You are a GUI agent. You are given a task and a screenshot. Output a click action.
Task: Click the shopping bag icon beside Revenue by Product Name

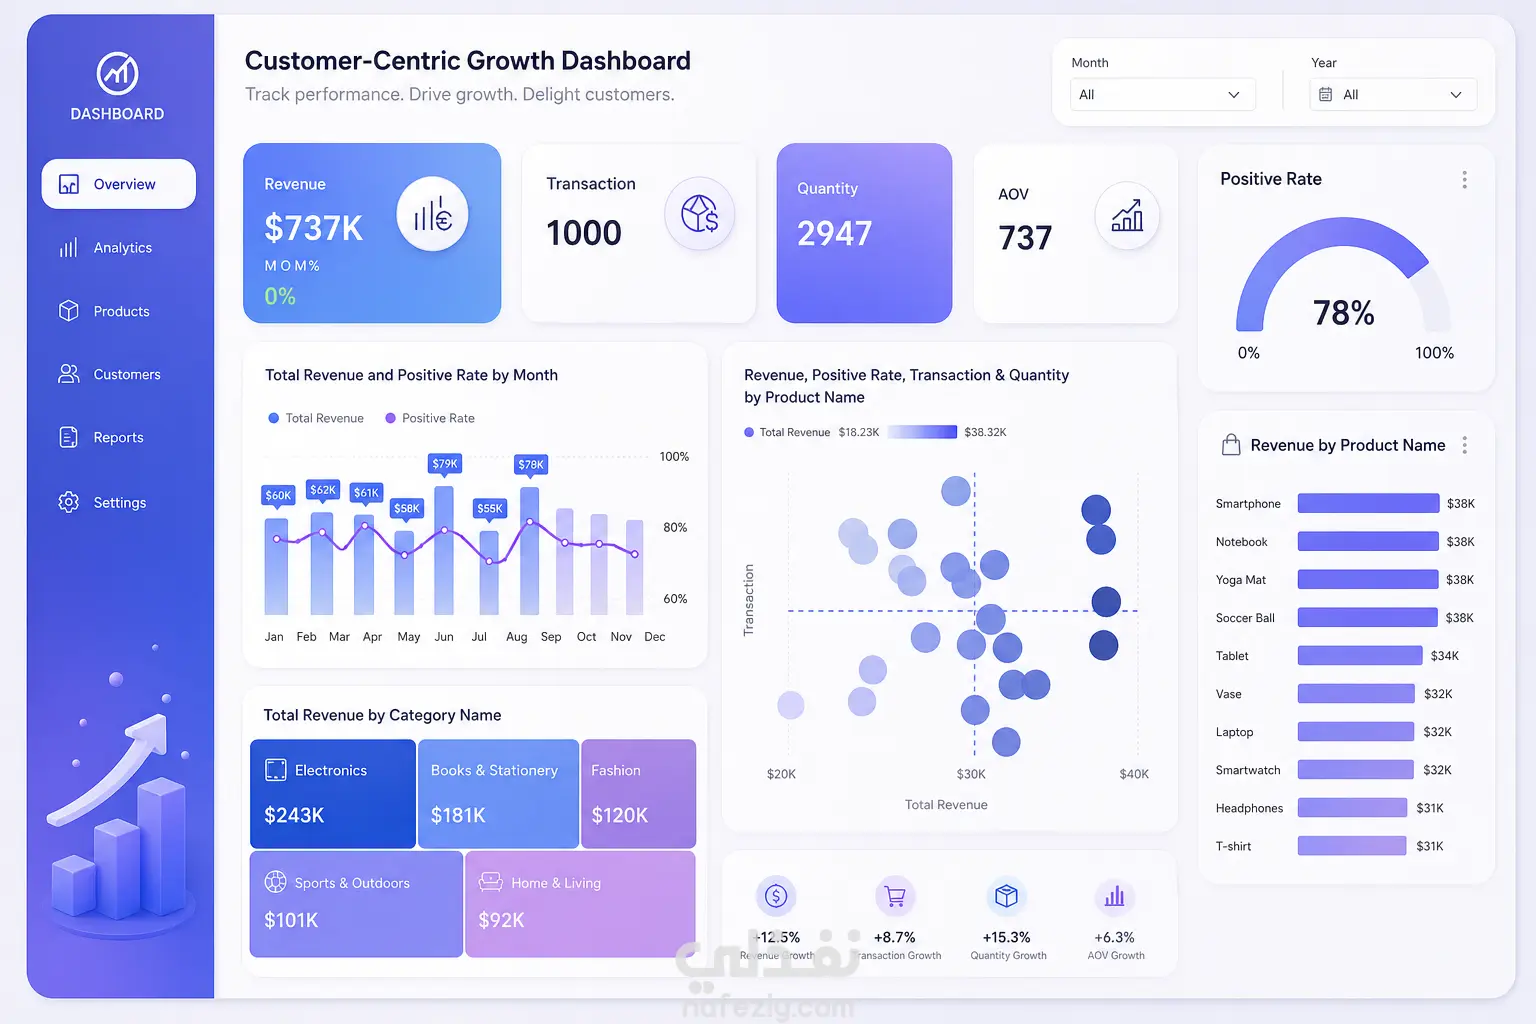[x=1231, y=445]
